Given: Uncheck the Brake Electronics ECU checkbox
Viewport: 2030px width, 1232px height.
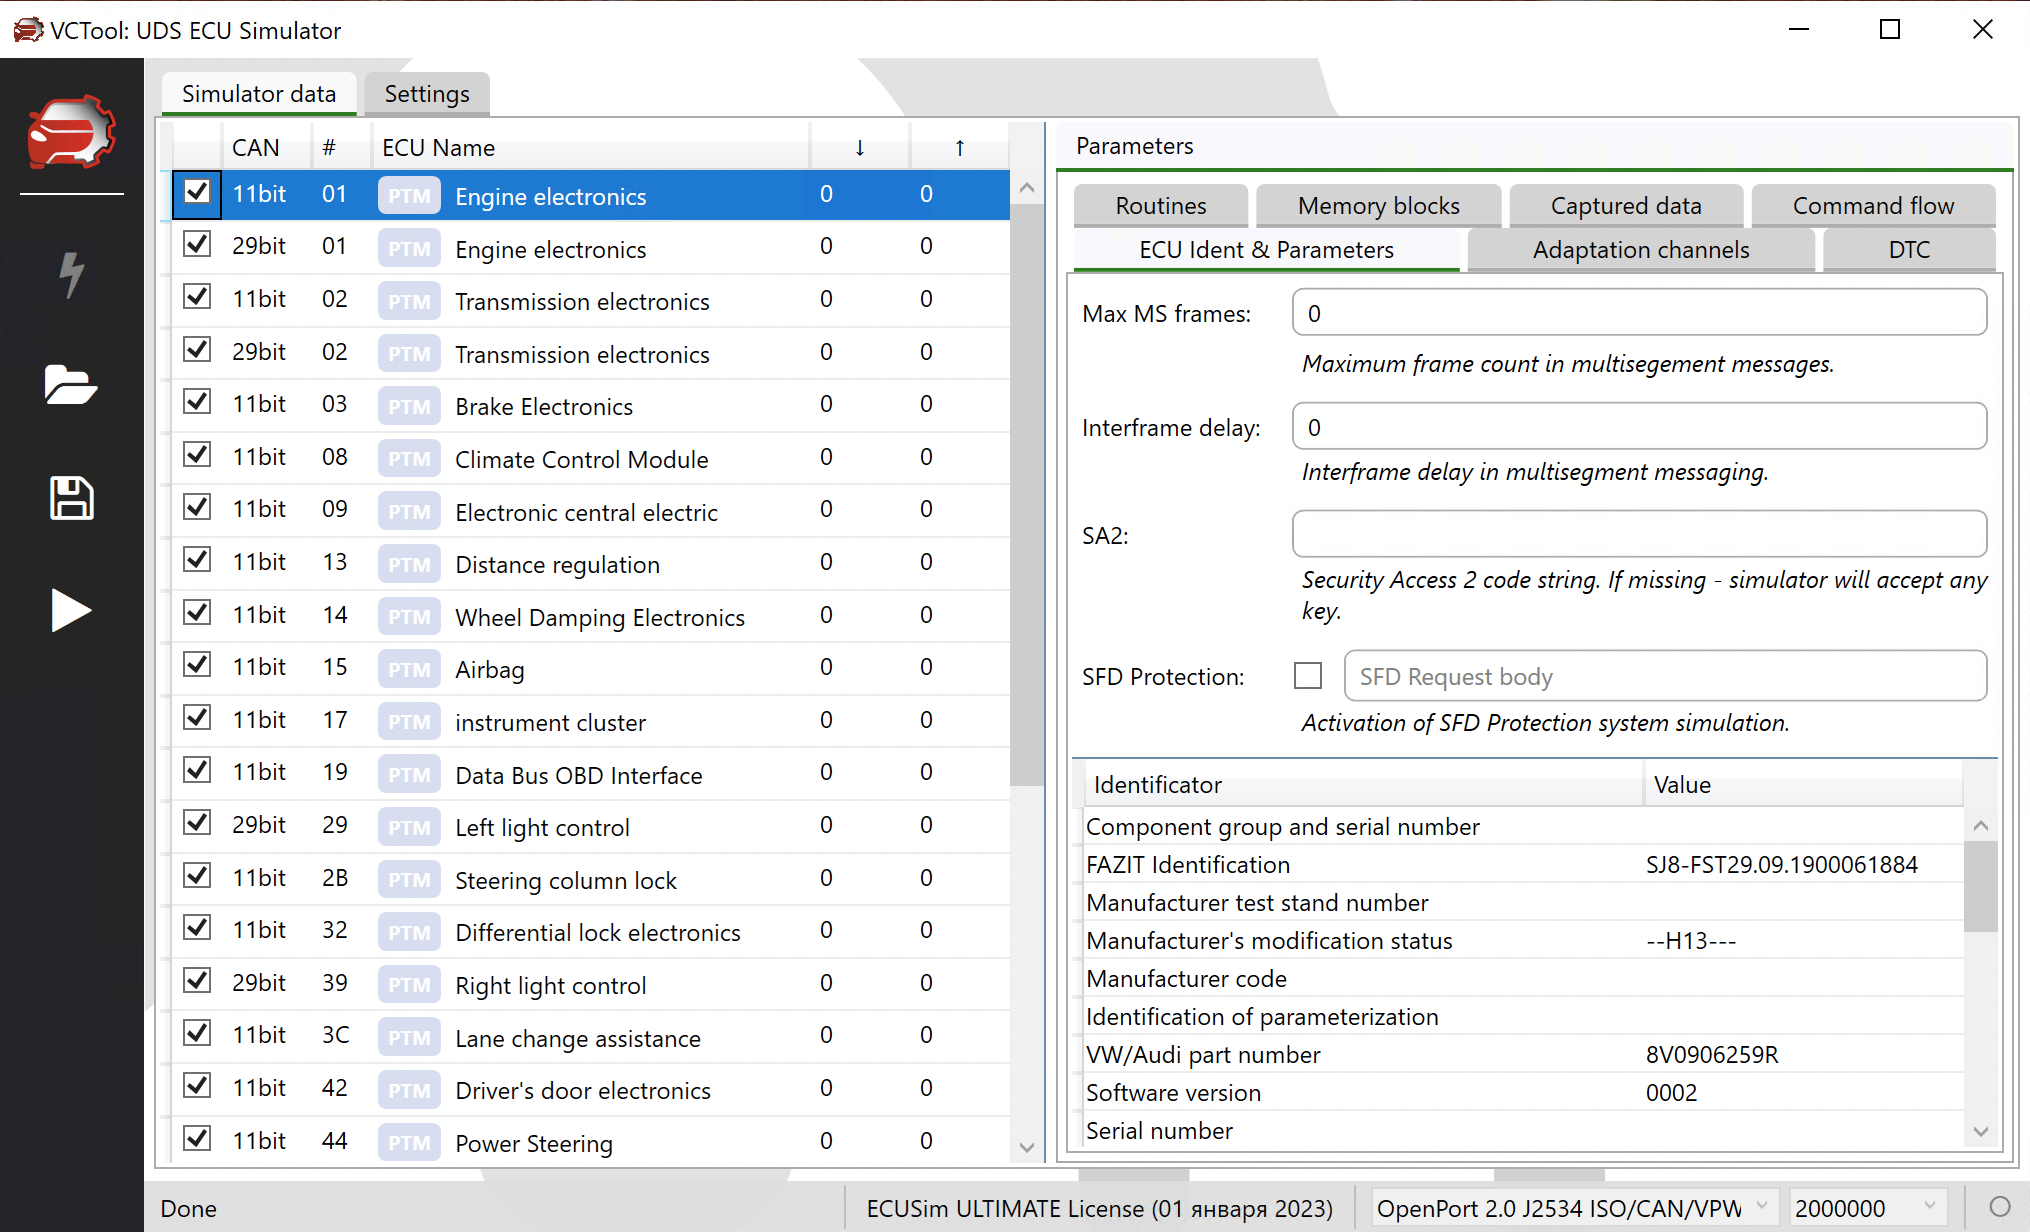Looking at the screenshot, I should click(x=197, y=402).
